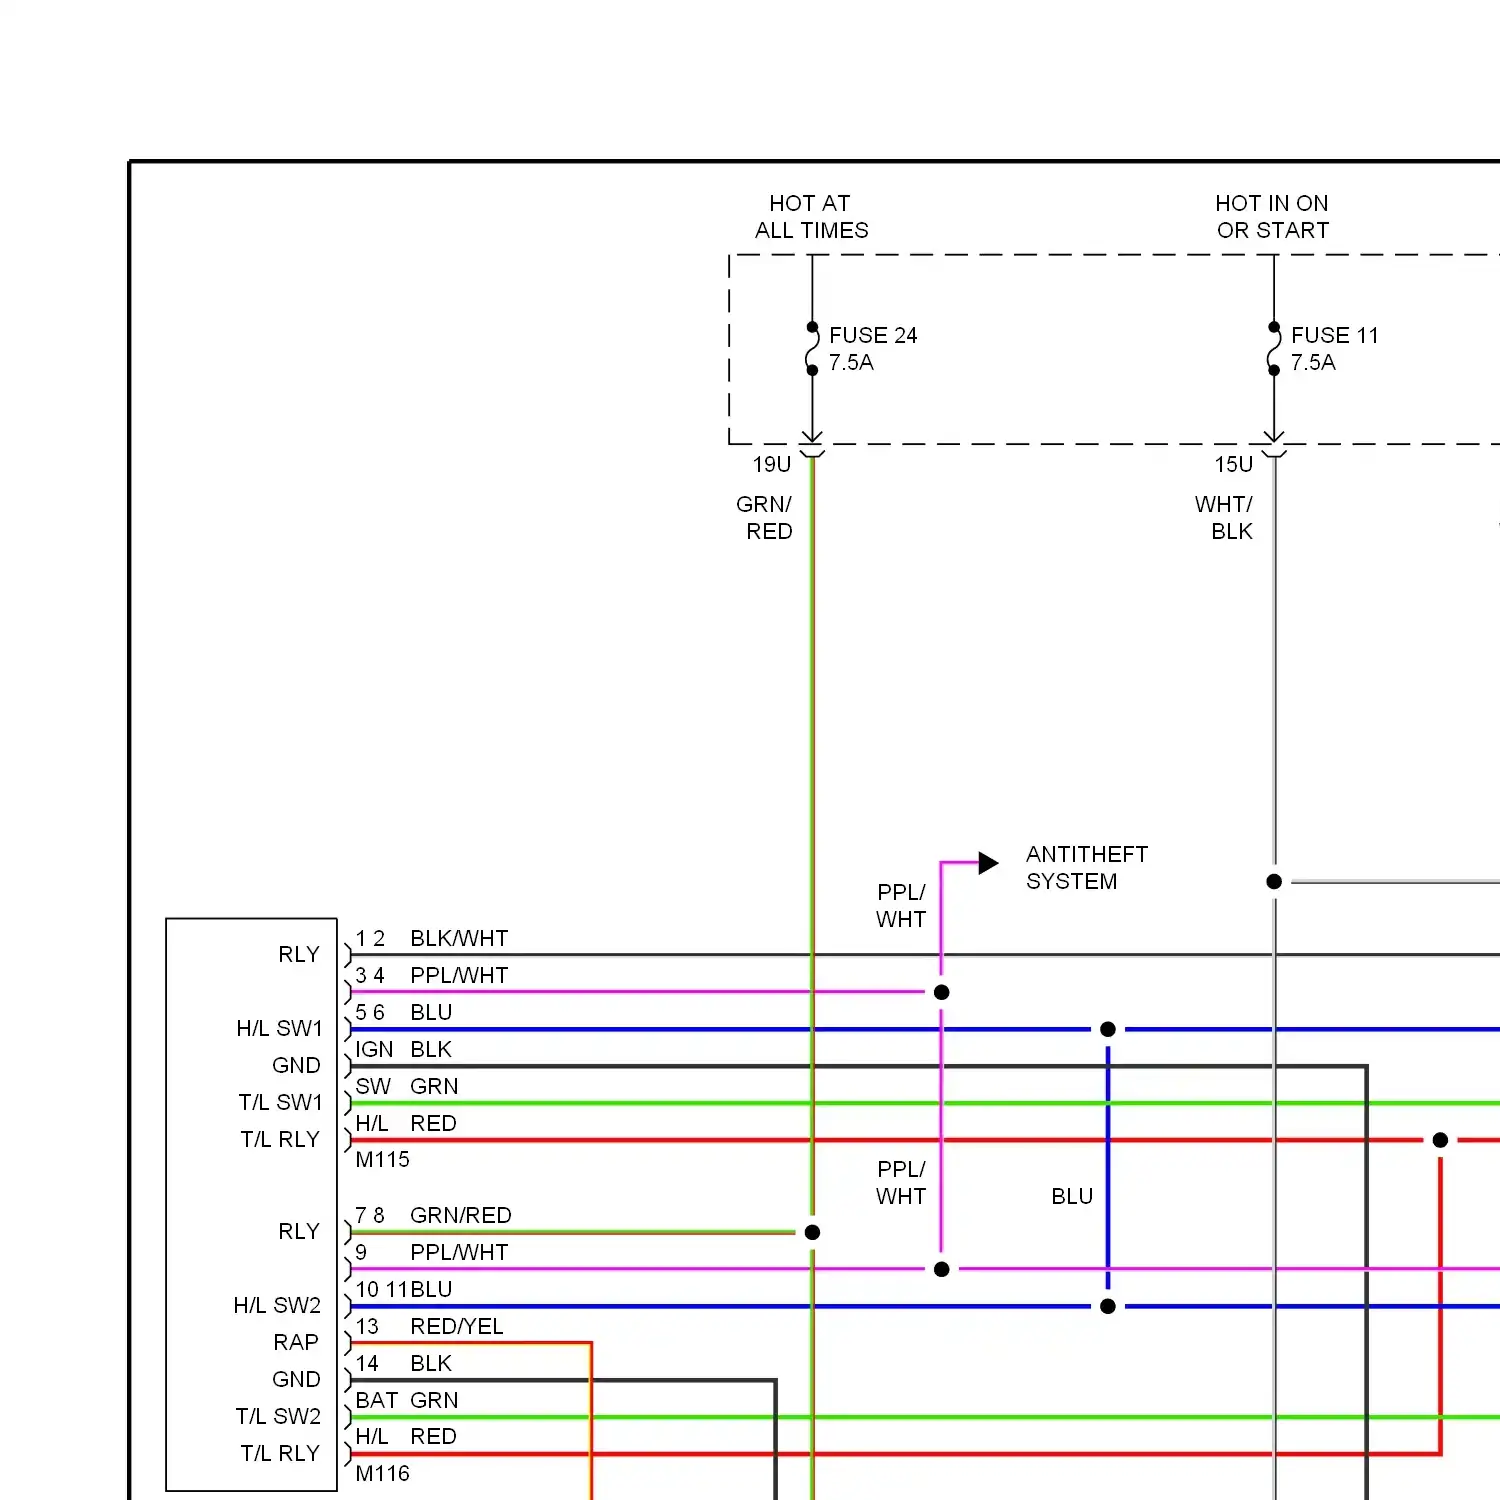Viewport: 1500px width, 1500px height.
Task: Click connector pin label '15U'
Action: tap(1233, 465)
